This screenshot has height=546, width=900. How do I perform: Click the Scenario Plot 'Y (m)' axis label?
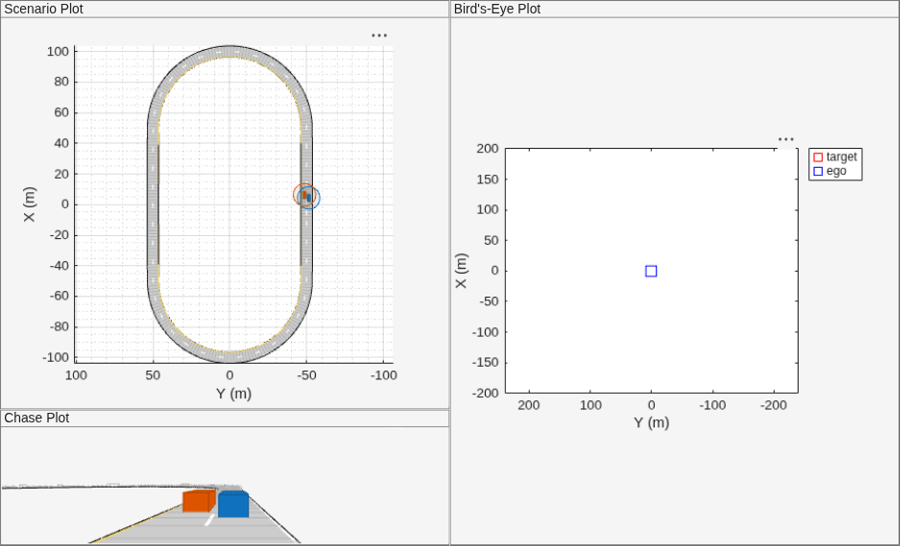[x=234, y=394]
